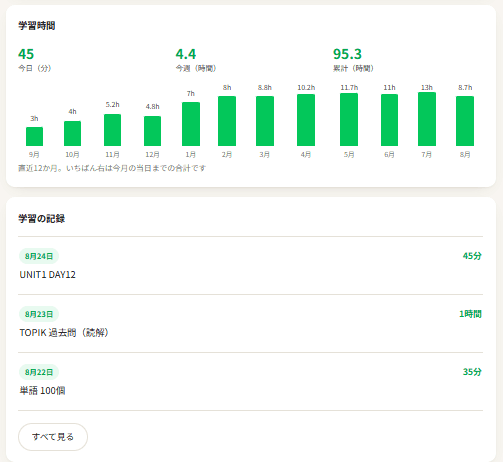503x462 pixels.
Task: Click the 5.2h value label above 11月
Action: pyautogui.click(x=112, y=105)
